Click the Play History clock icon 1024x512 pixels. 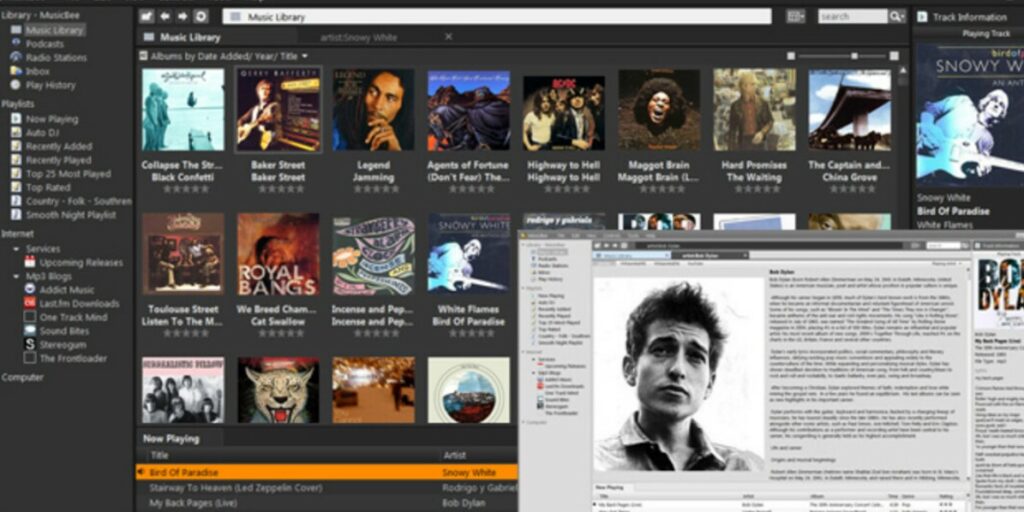(x=16, y=84)
